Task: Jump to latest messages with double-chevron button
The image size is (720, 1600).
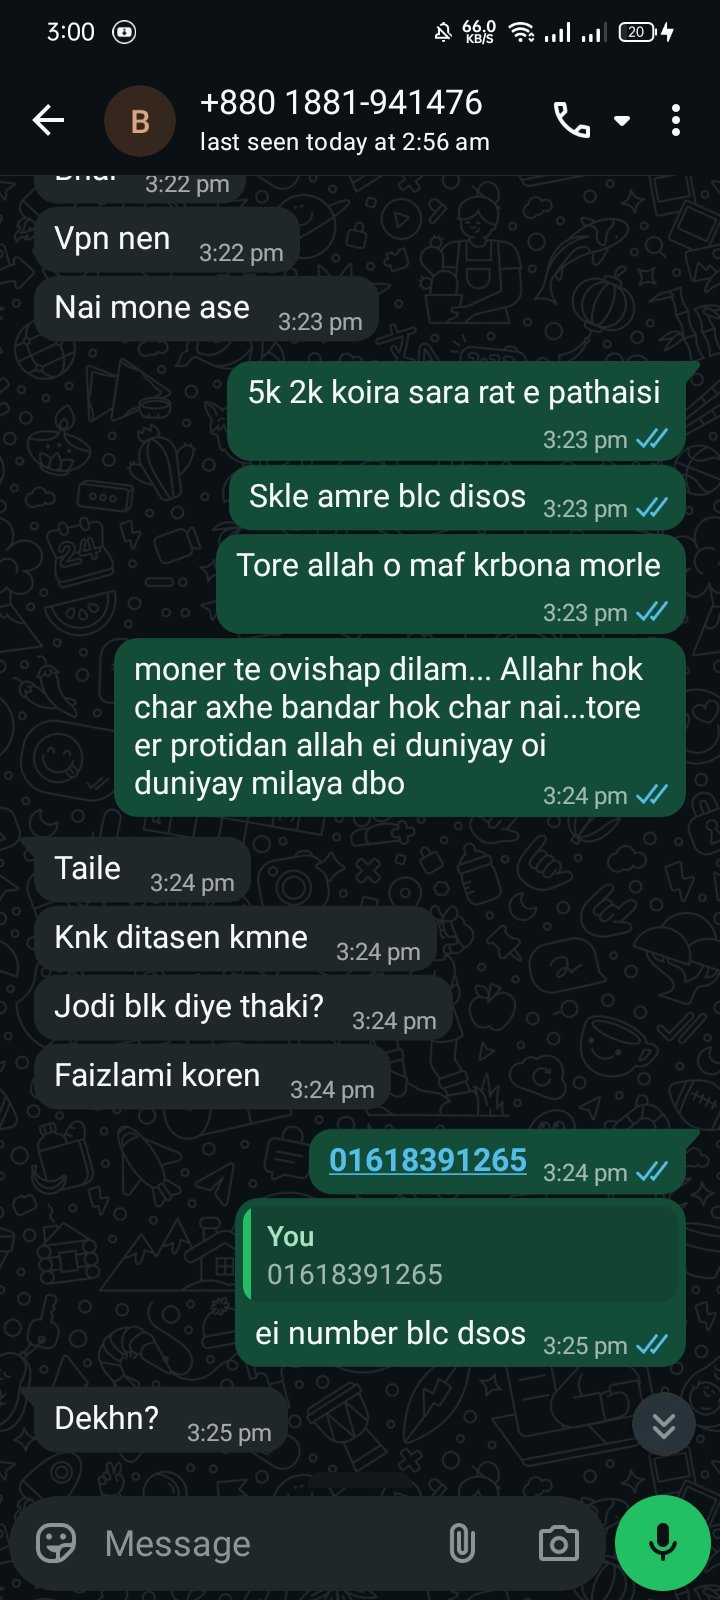Action: [x=664, y=1426]
